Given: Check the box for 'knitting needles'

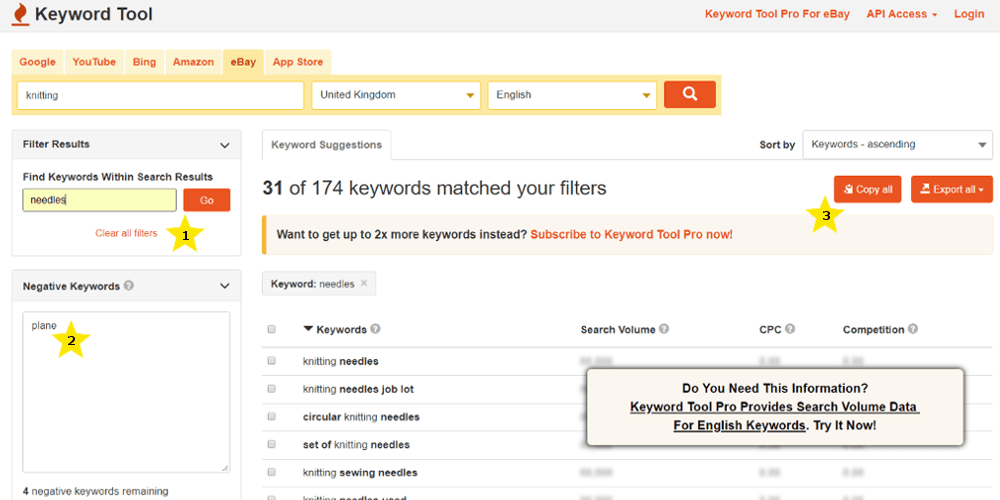Looking at the screenshot, I should point(272,361).
